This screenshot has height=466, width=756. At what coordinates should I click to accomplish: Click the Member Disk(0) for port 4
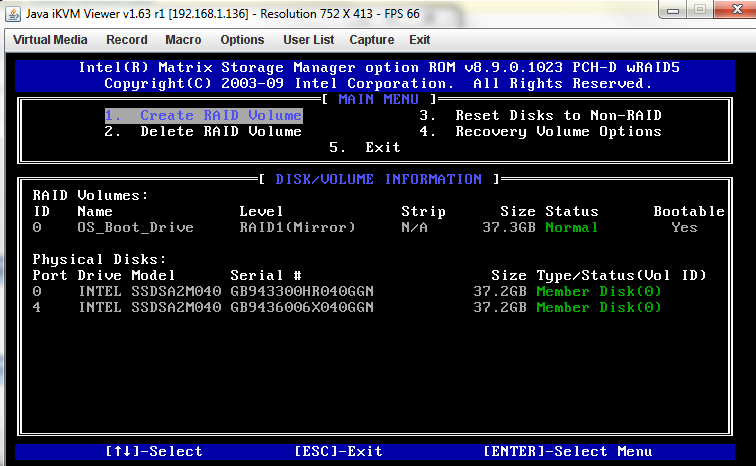pos(599,307)
